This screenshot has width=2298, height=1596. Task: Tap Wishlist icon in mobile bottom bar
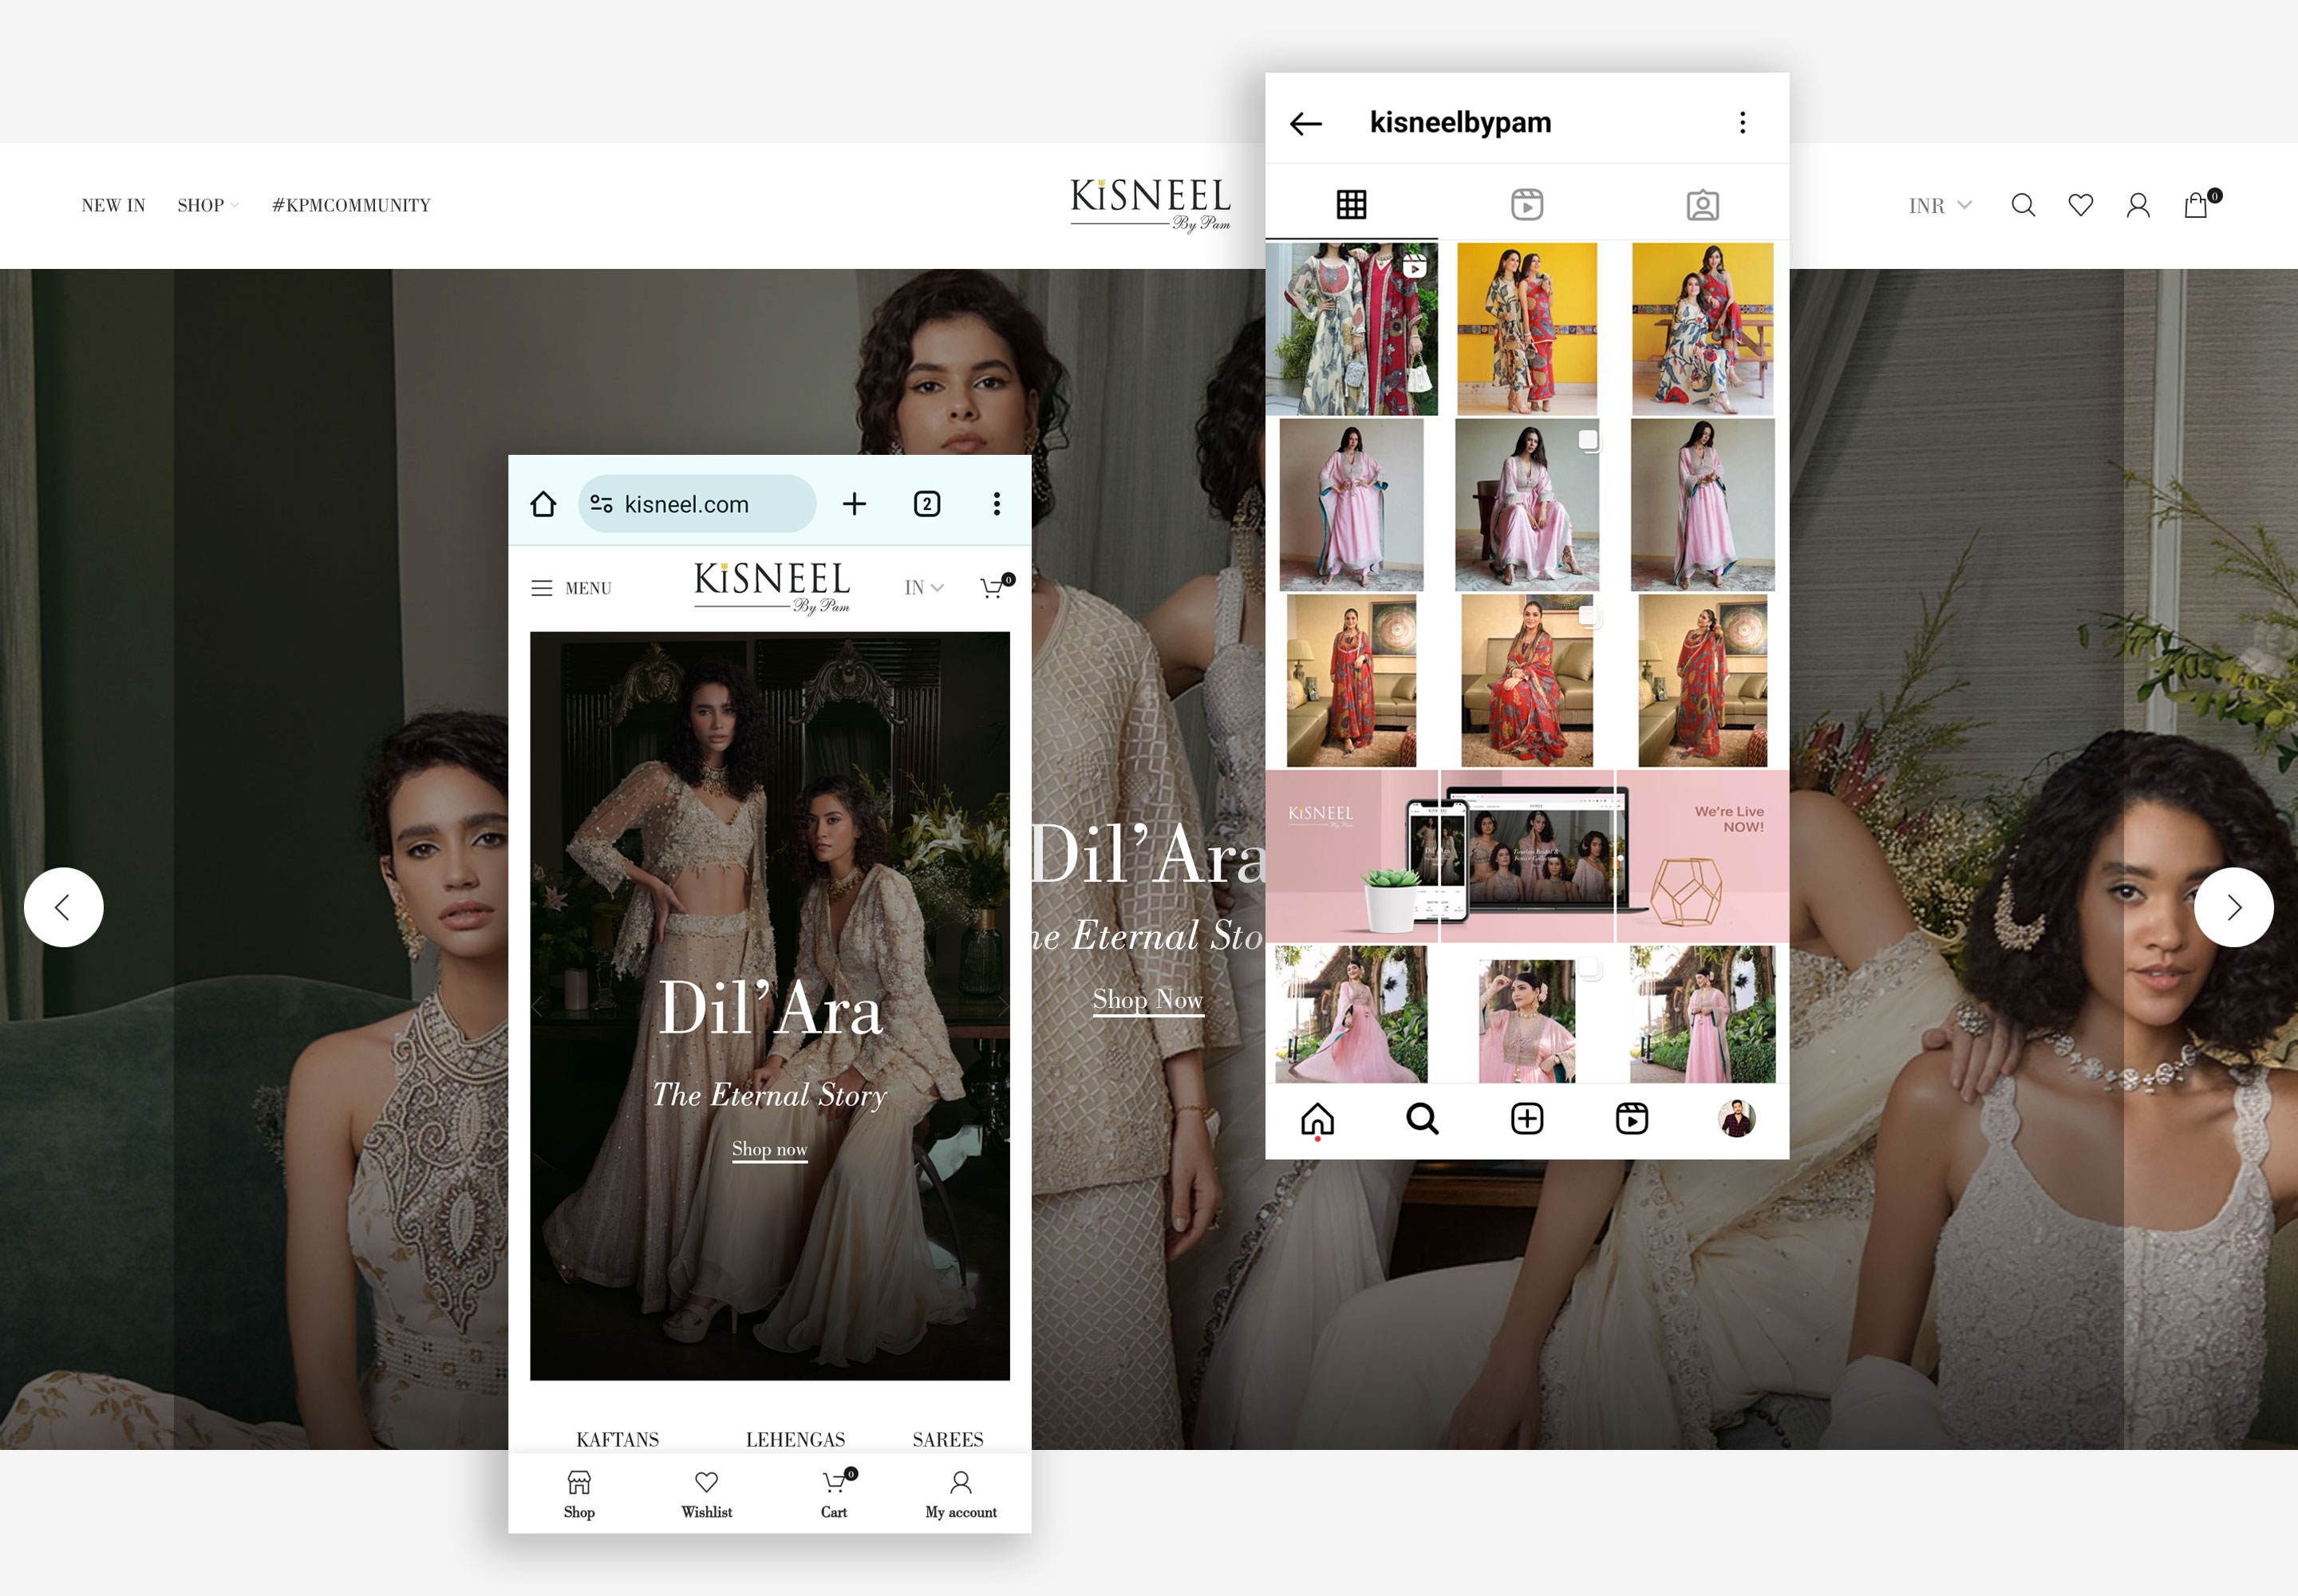pos(707,1494)
